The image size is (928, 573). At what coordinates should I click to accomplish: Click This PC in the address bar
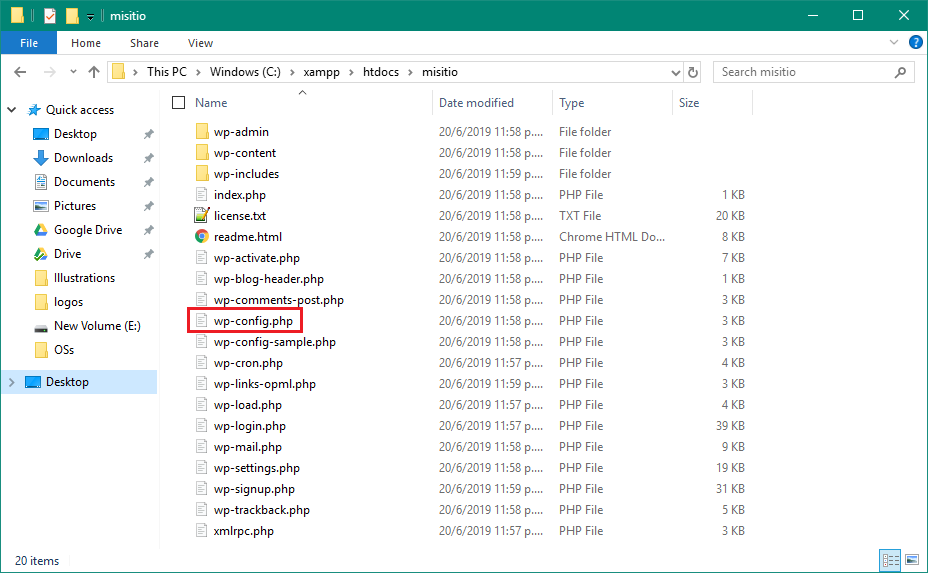(166, 72)
